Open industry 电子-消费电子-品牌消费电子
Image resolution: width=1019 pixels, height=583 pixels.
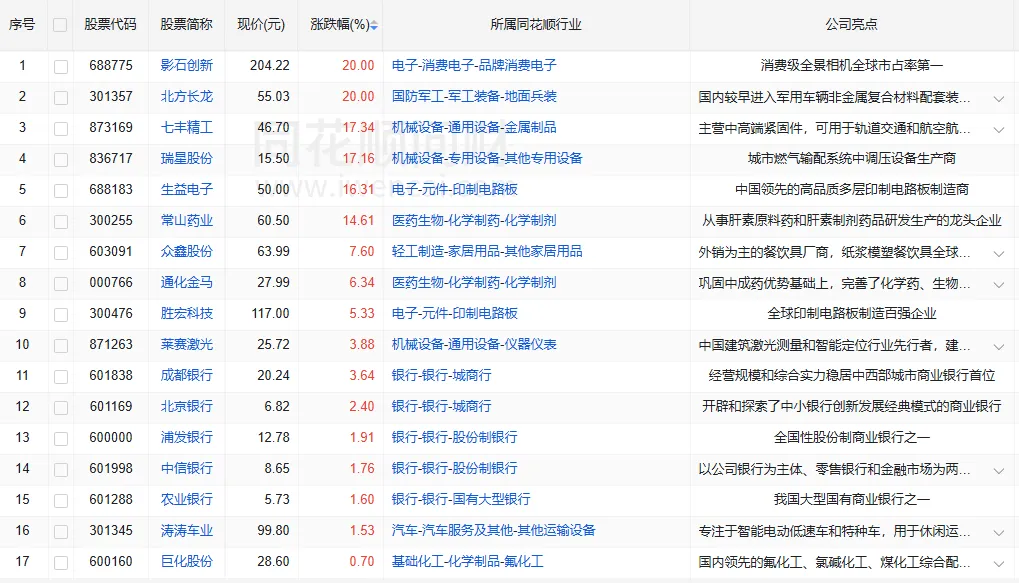pyautogui.click(x=474, y=66)
